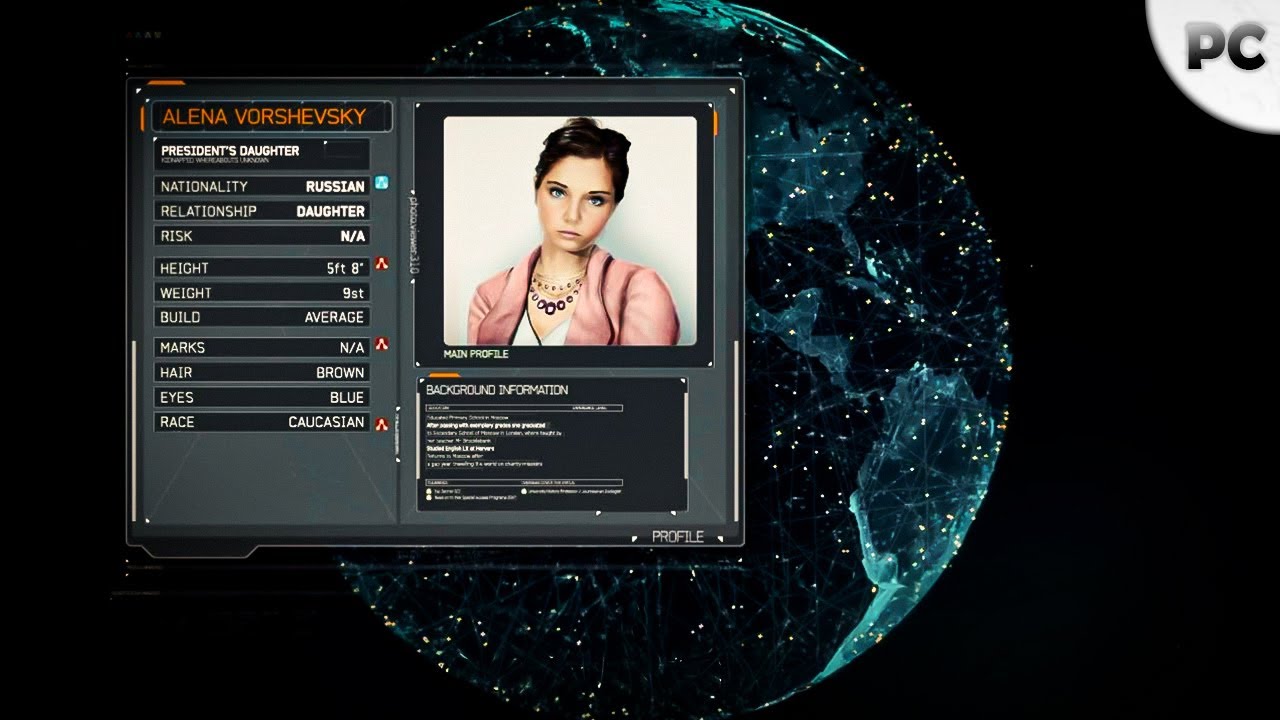This screenshot has height=720, width=1280.
Task: Click the Background Information heading
Action: (497, 390)
